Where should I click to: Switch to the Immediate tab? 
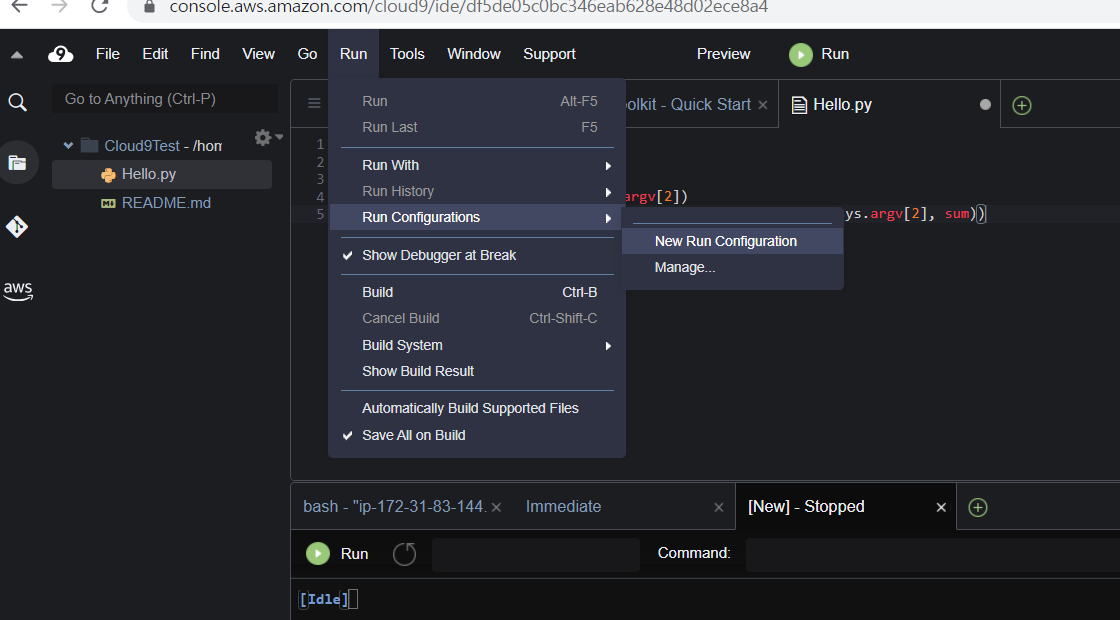tap(563, 507)
